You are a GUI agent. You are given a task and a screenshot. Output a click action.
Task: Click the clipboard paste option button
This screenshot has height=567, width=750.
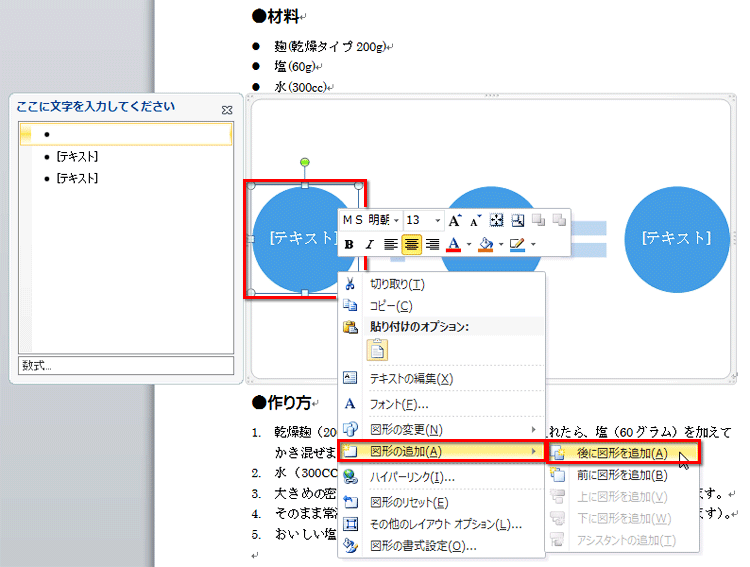coord(377,350)
